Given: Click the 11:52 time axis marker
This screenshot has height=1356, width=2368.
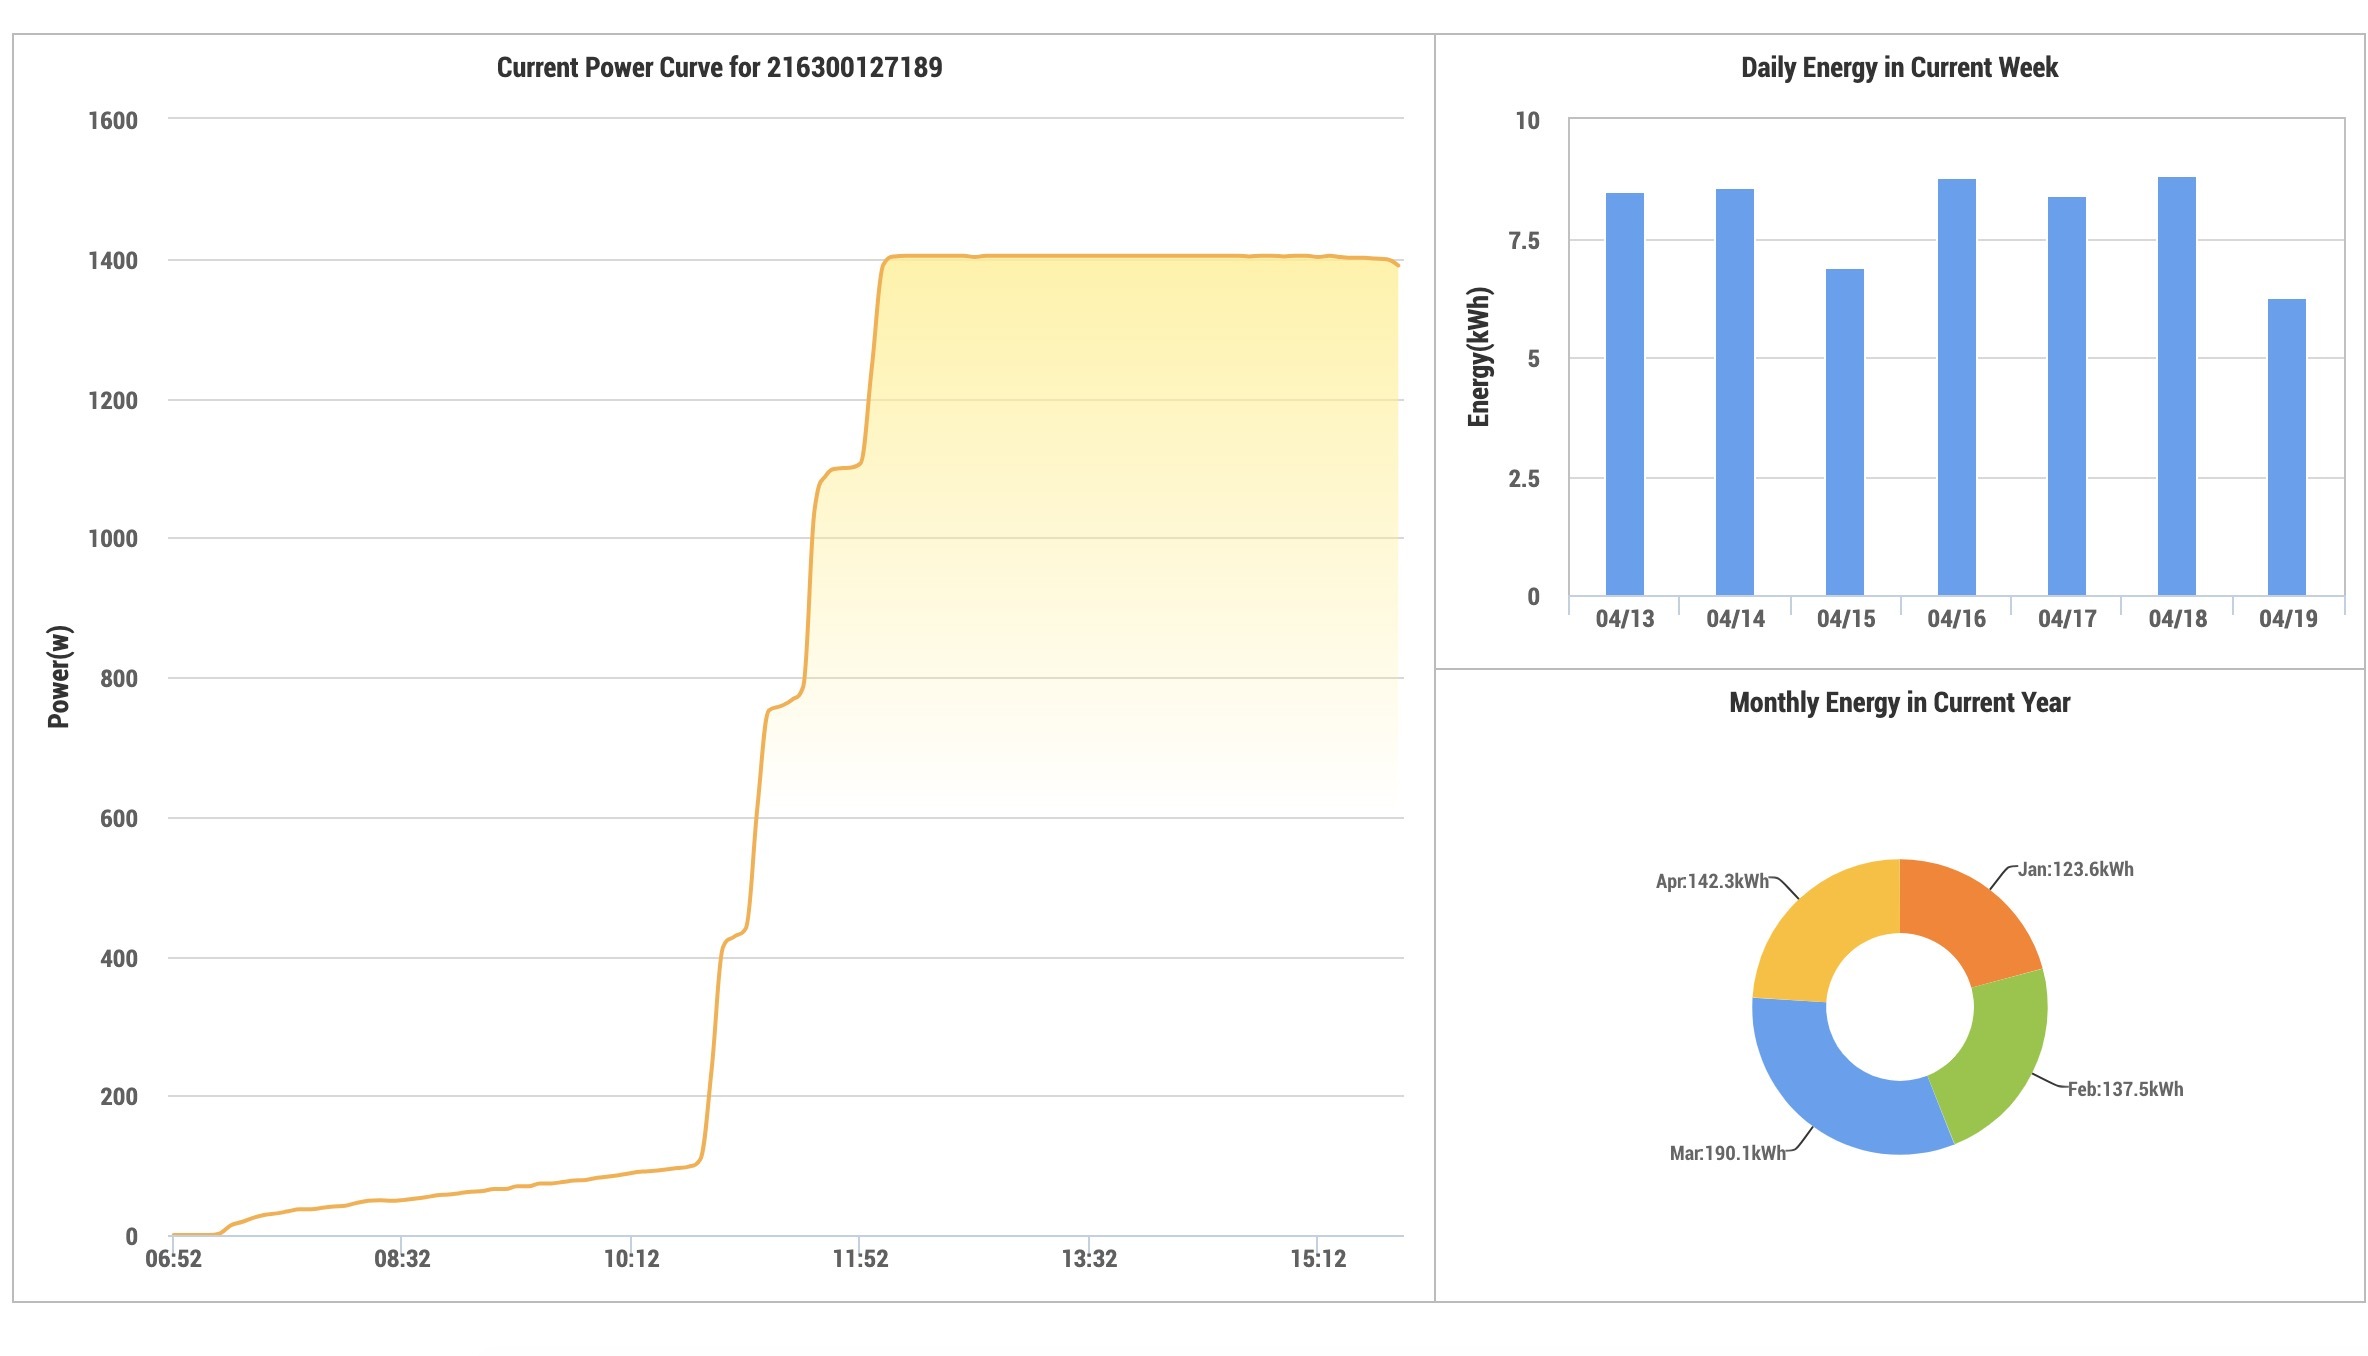Looking at the screenshot, I should 860,1258.
